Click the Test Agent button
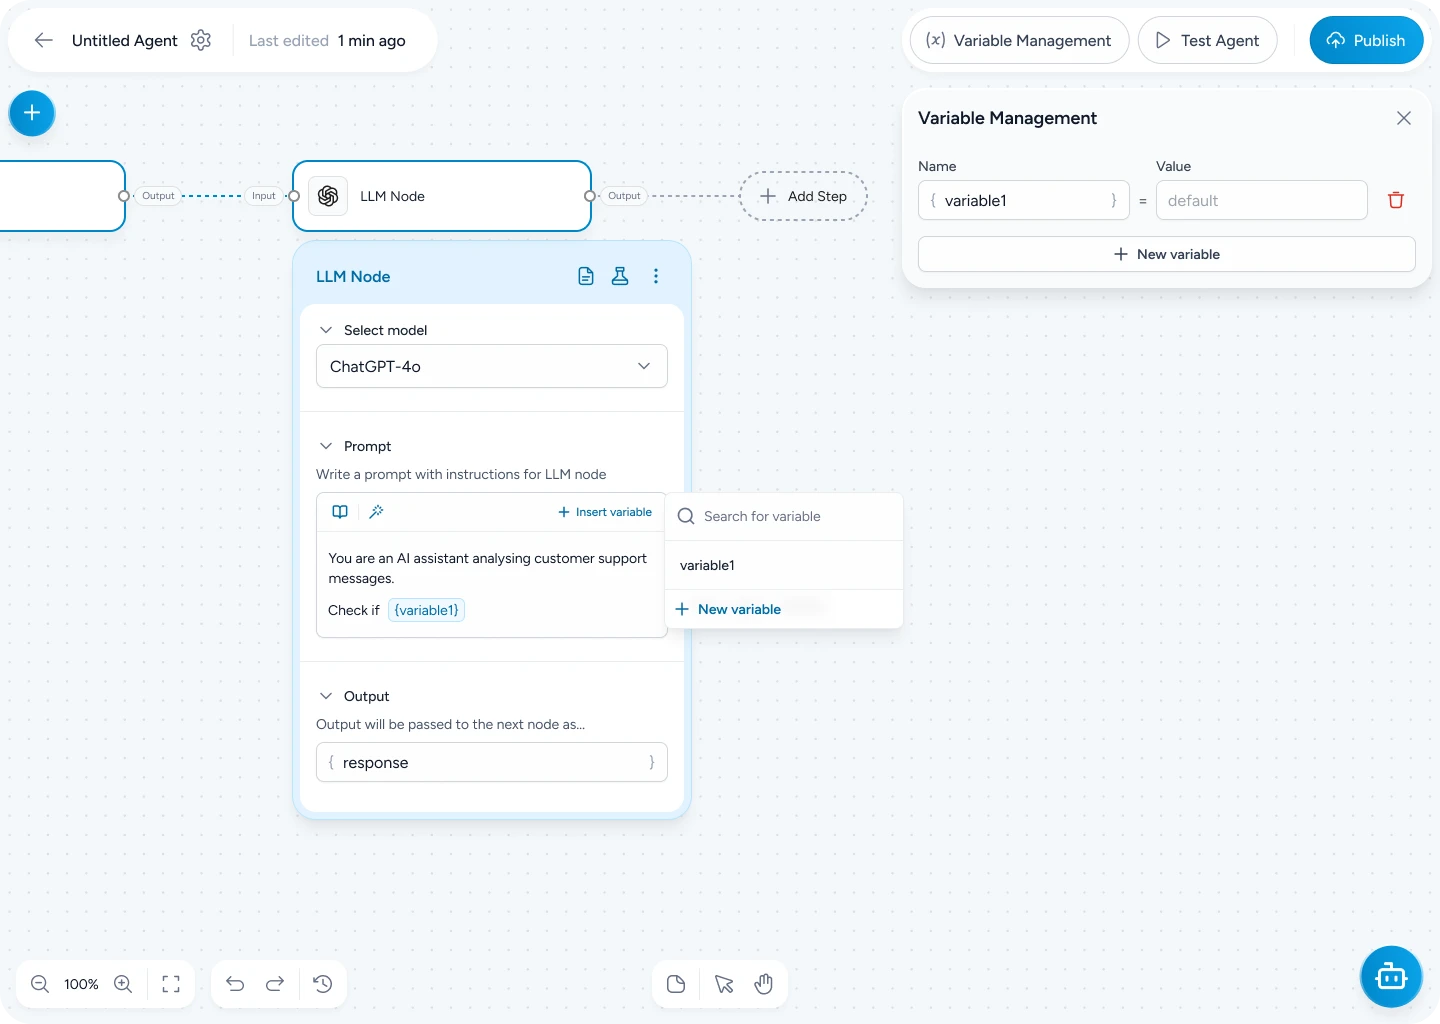Screen dimensions: 1440x1024 1207,40
